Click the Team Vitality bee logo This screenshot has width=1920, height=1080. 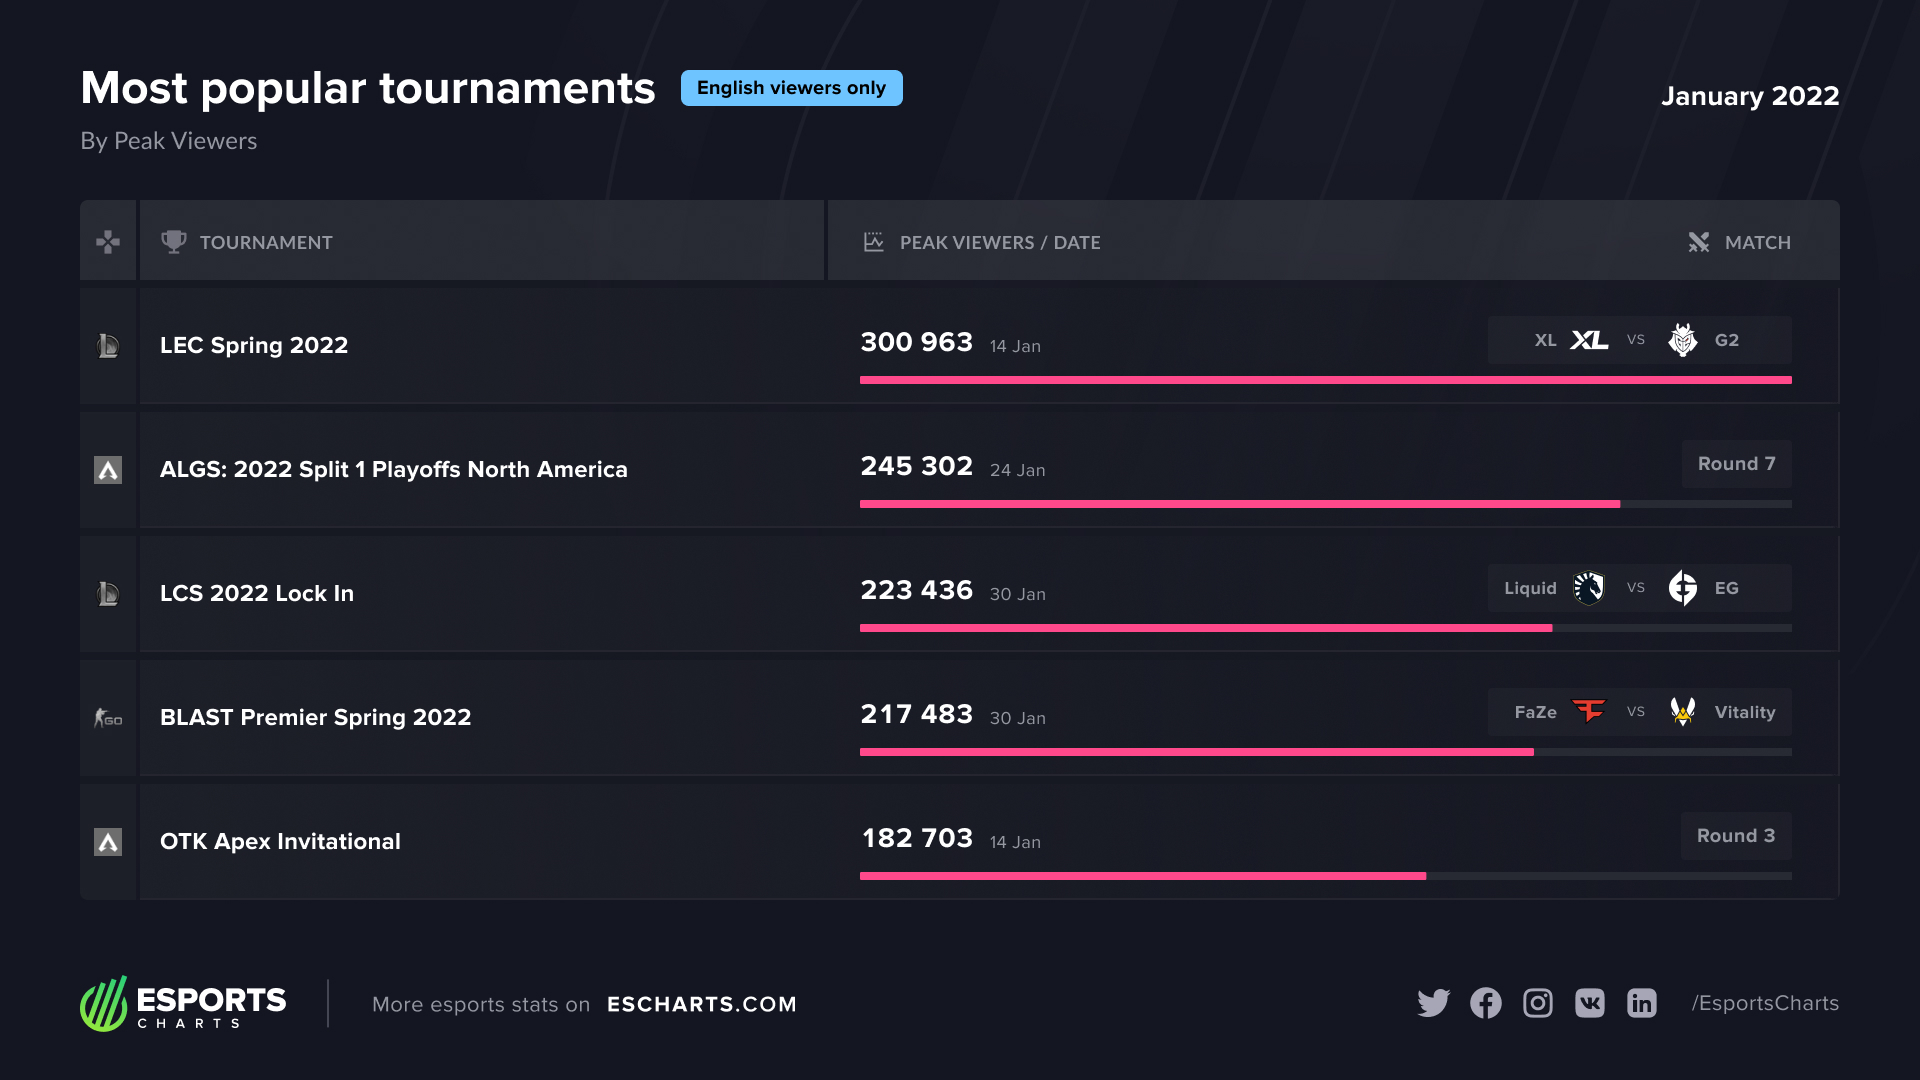[1683, 711]
